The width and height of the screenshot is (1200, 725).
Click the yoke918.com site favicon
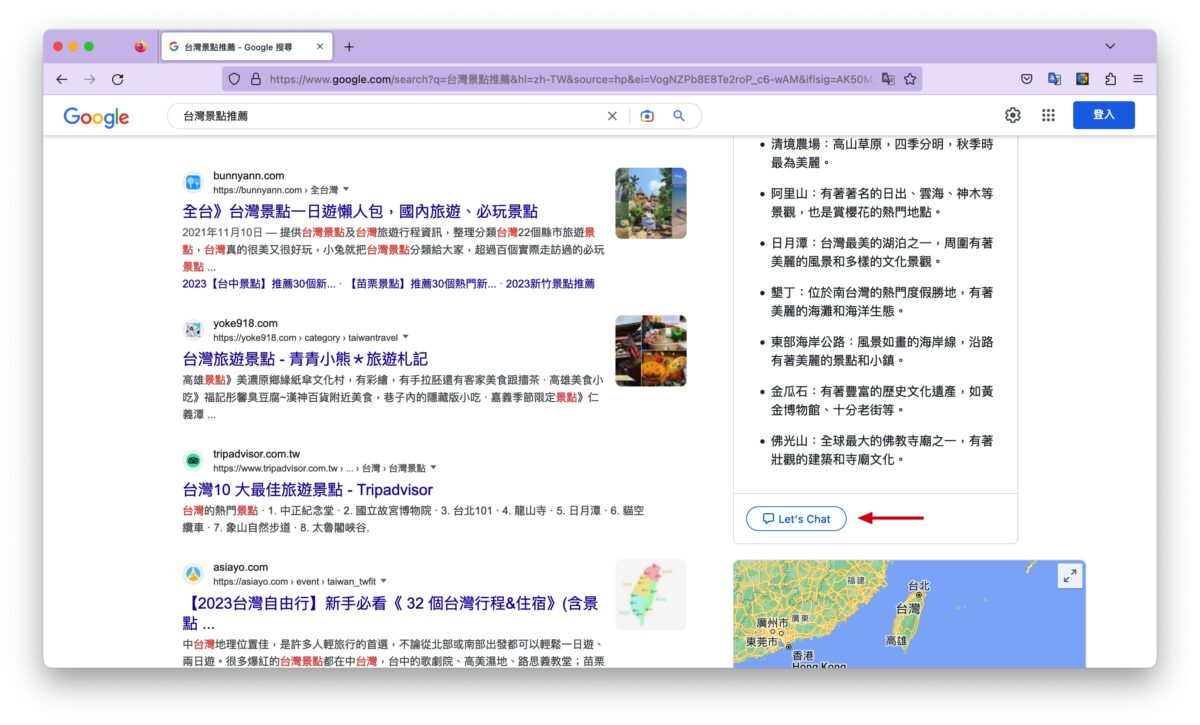coord(193,330)
